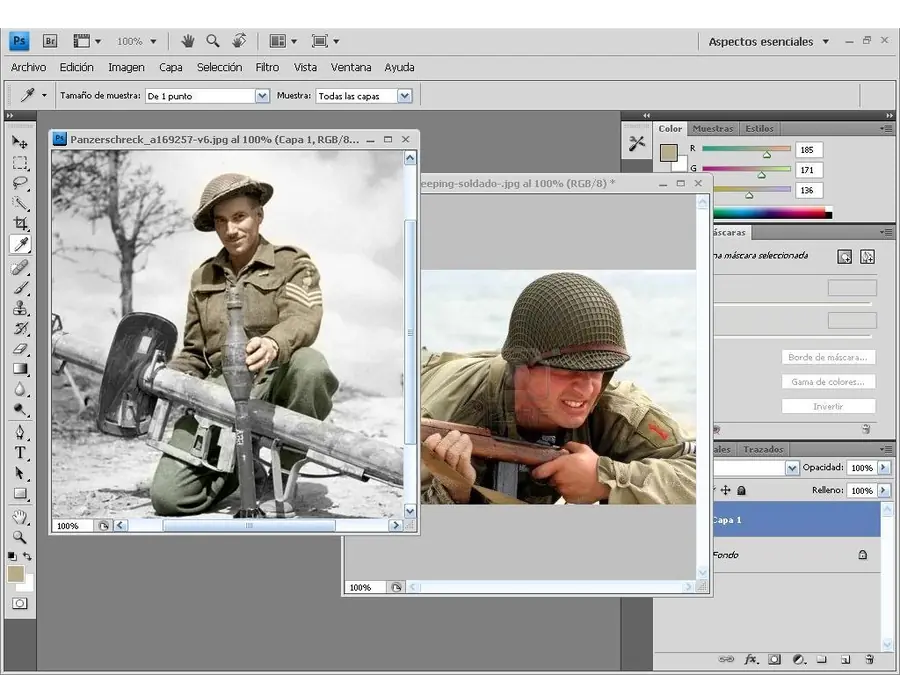
Task: Open the Filtro menu
Action: (267, 67)
